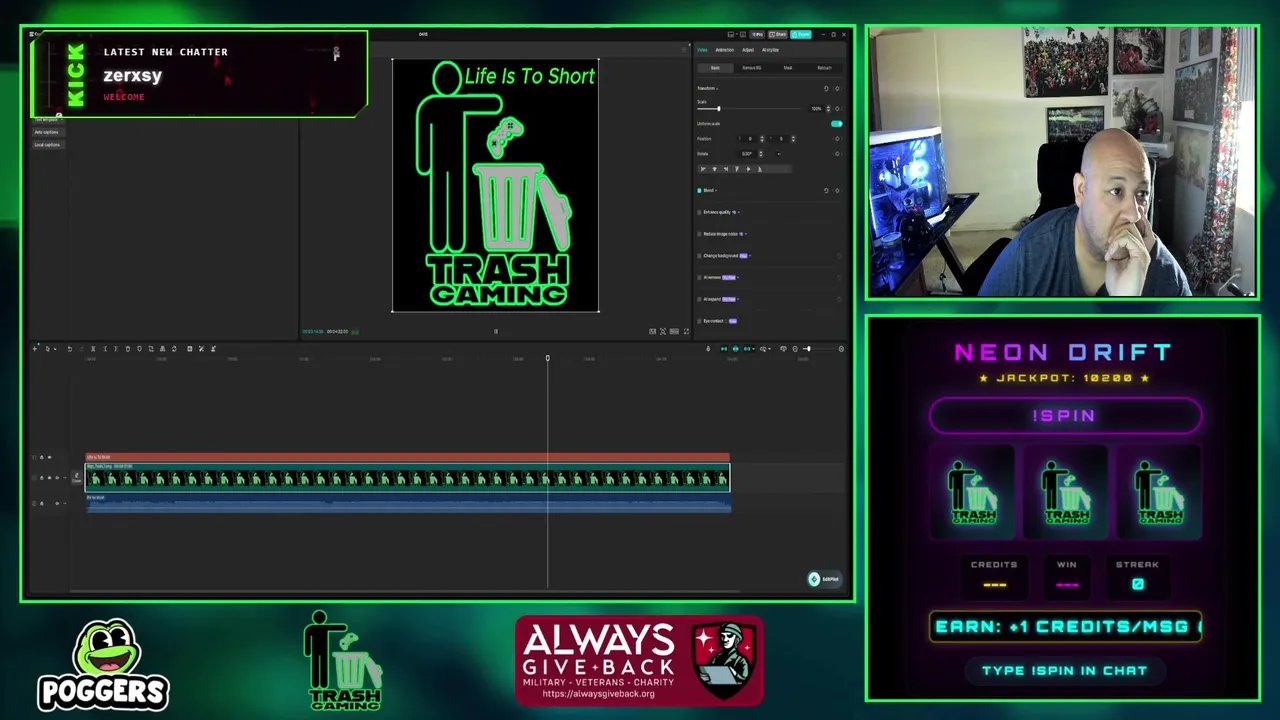Click the delete icon in timeline toolbar

(128, 349)
